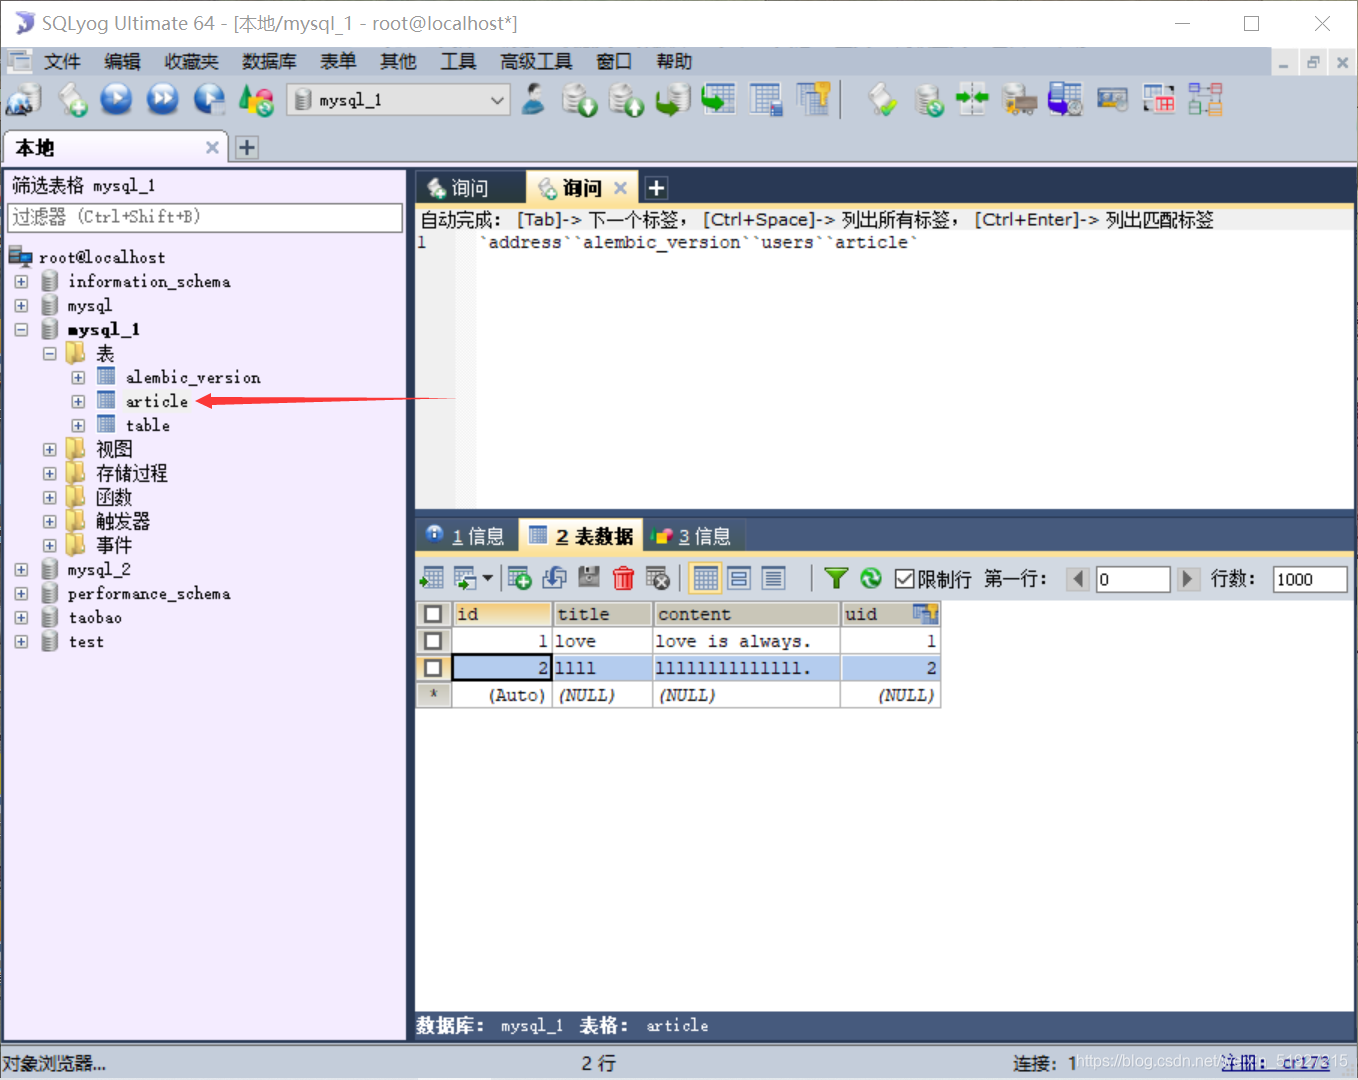This screenshot has height=1080, width=1358.
Task: Click the title column header
Action: (x=602, y=614)
